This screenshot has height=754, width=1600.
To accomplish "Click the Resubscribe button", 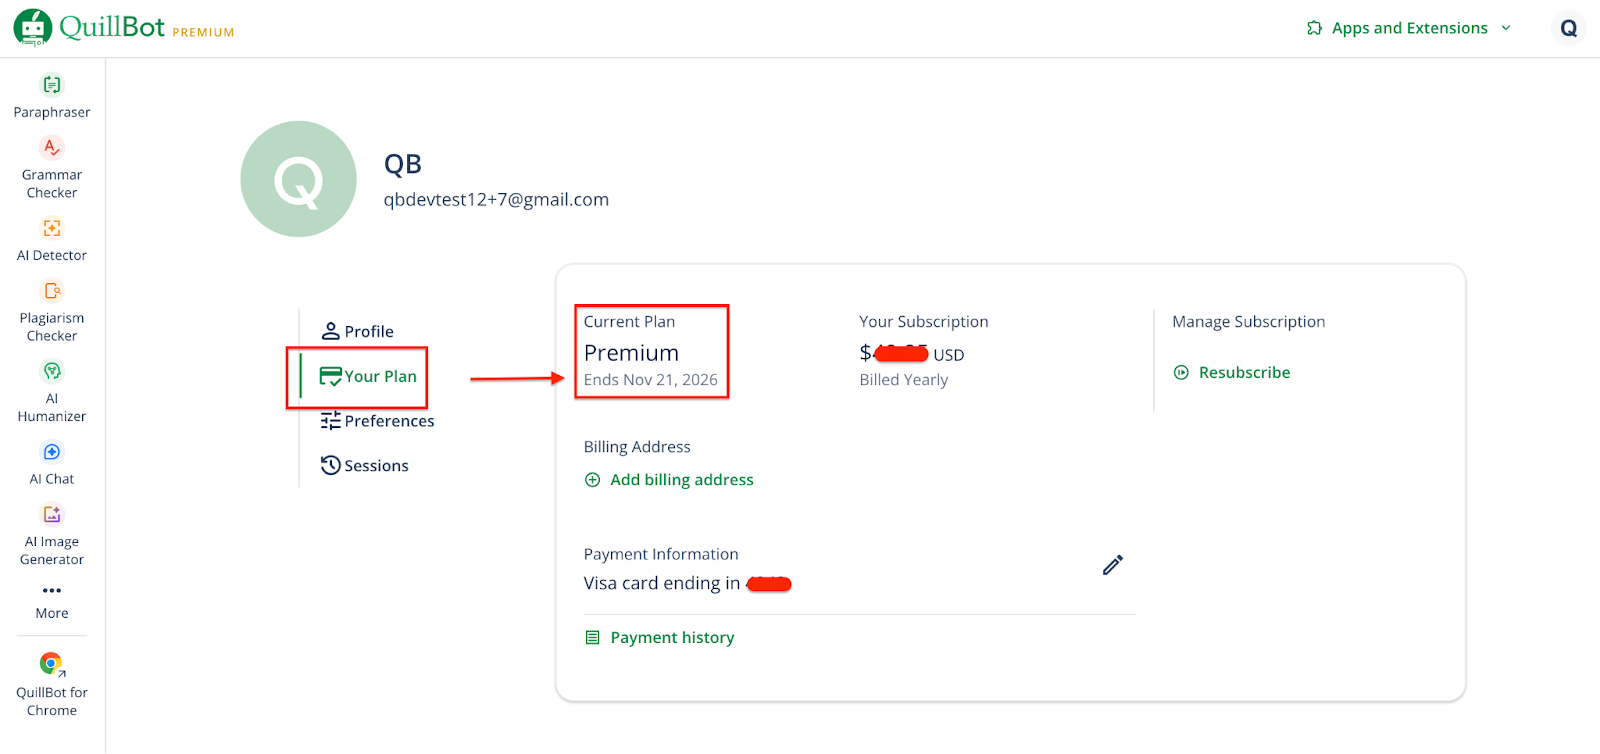I will coord(1232,372).
